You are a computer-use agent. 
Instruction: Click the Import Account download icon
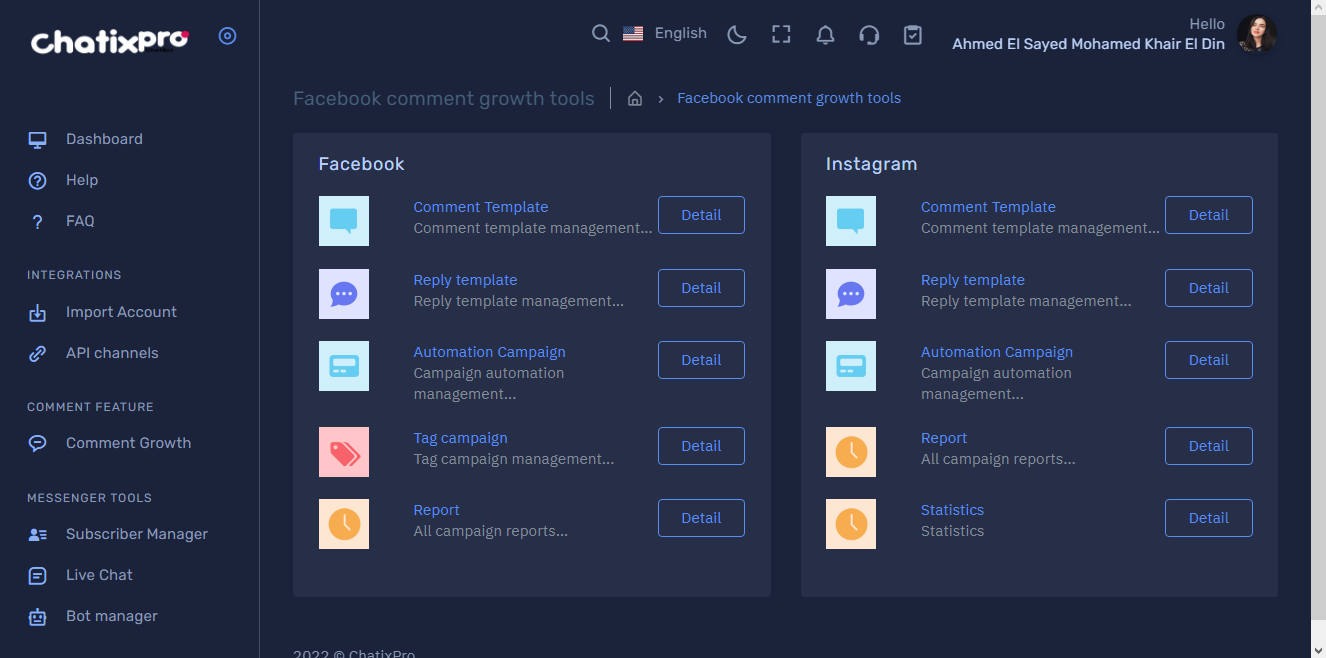pos(38,313)
